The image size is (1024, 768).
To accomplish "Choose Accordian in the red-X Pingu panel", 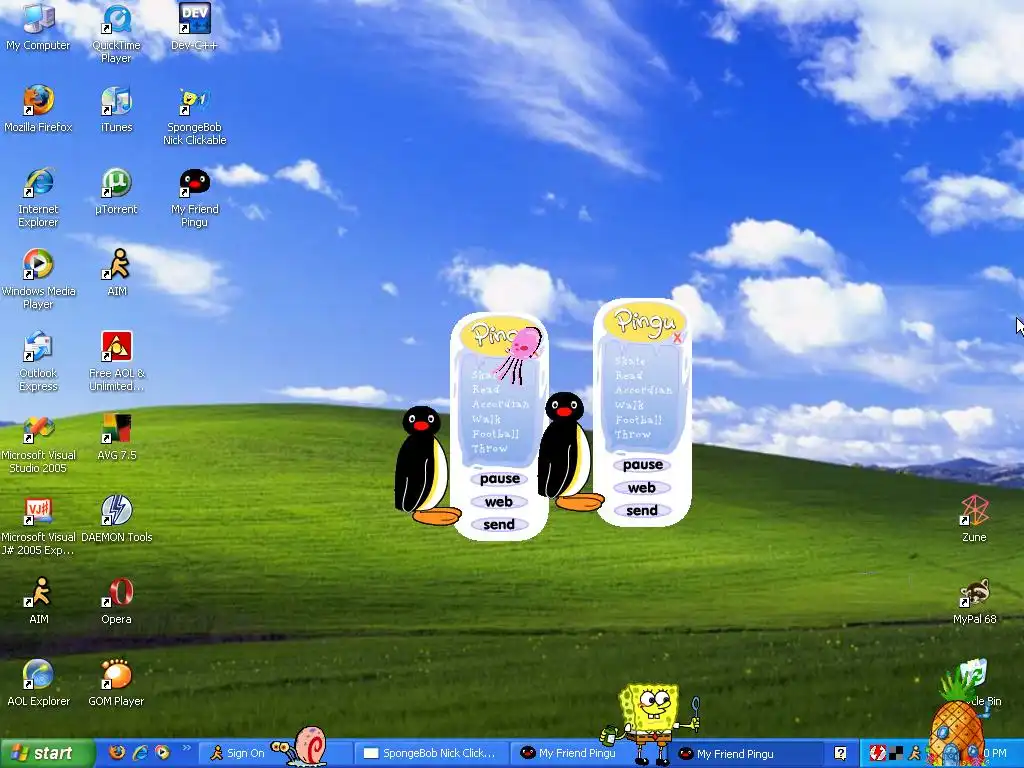I will [x=643, y=391].
